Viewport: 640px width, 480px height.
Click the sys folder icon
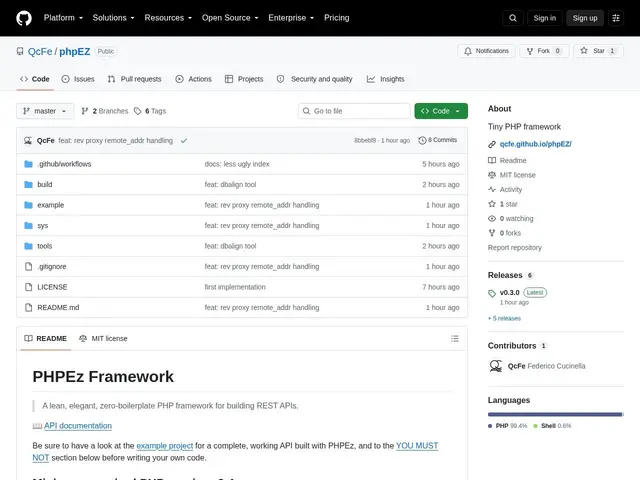point(28,225)
